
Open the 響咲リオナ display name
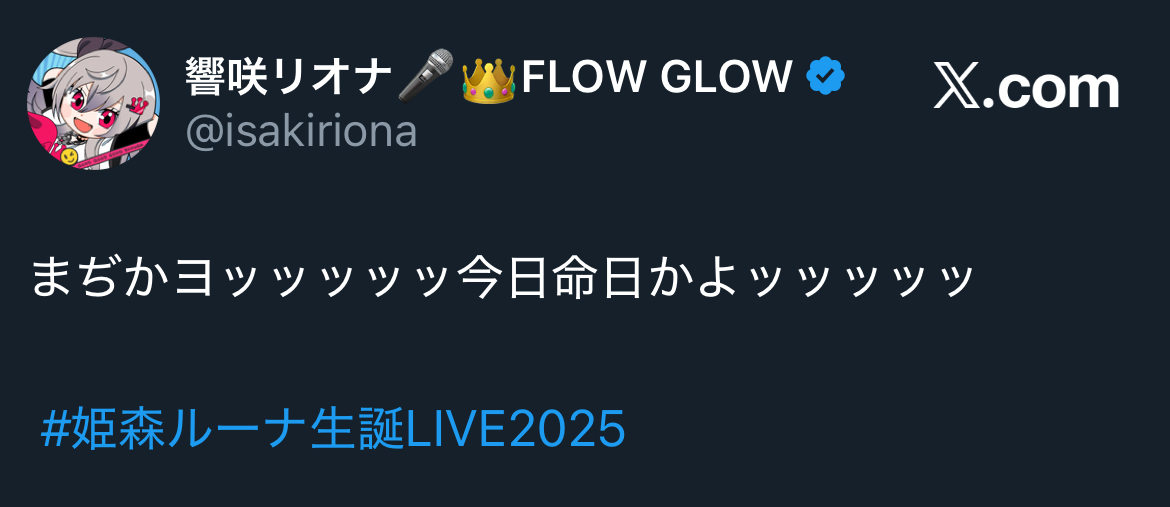(289, 76)
